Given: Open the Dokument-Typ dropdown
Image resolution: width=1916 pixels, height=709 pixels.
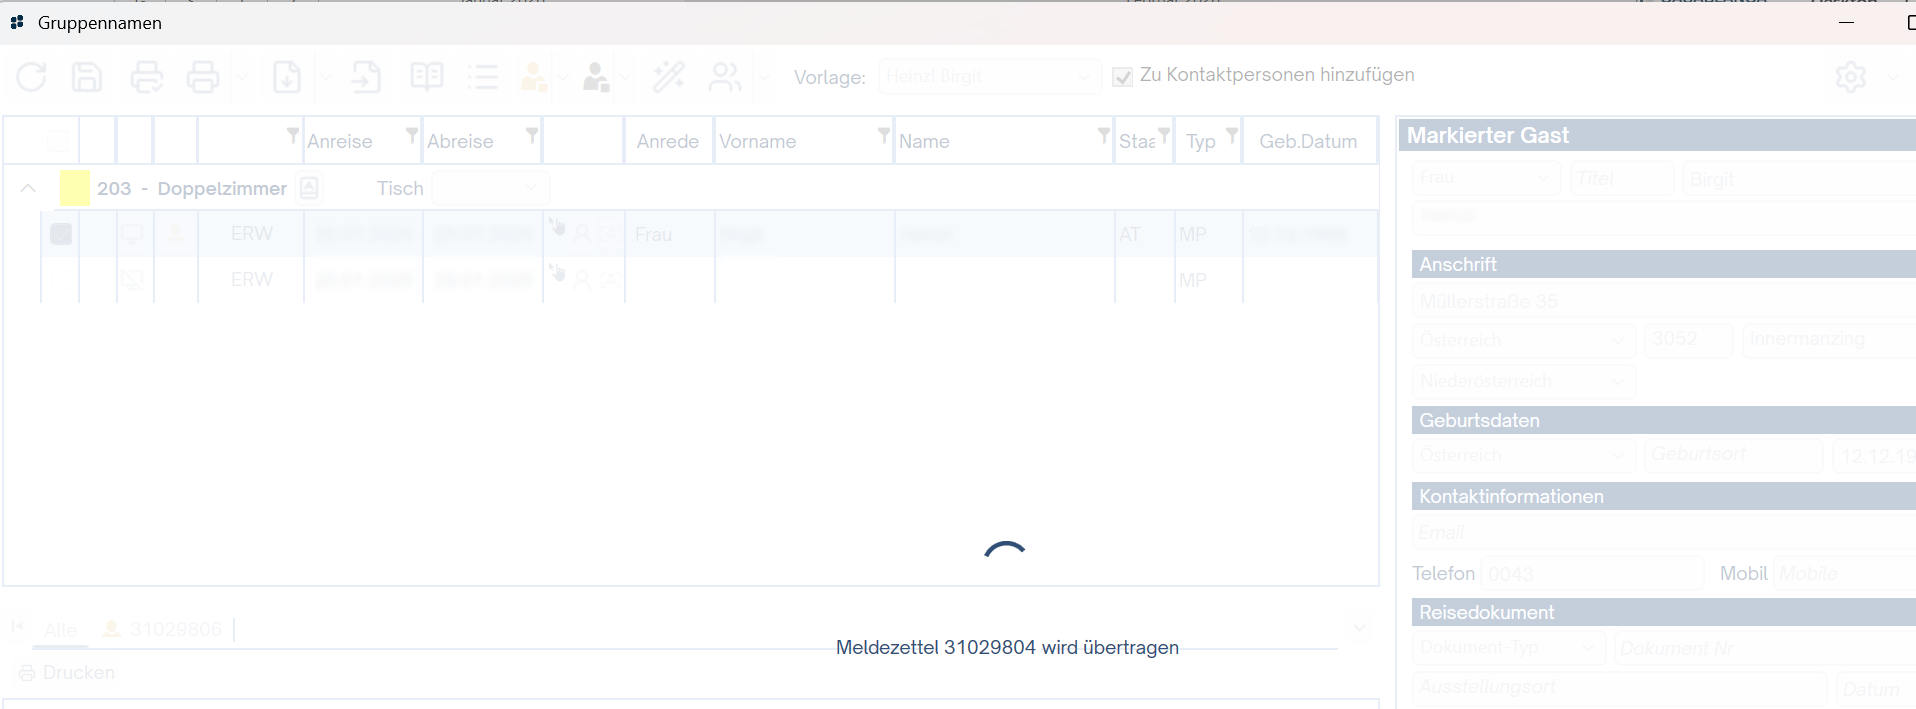Looking at the screenshot, I should [x=1509, y=648].
